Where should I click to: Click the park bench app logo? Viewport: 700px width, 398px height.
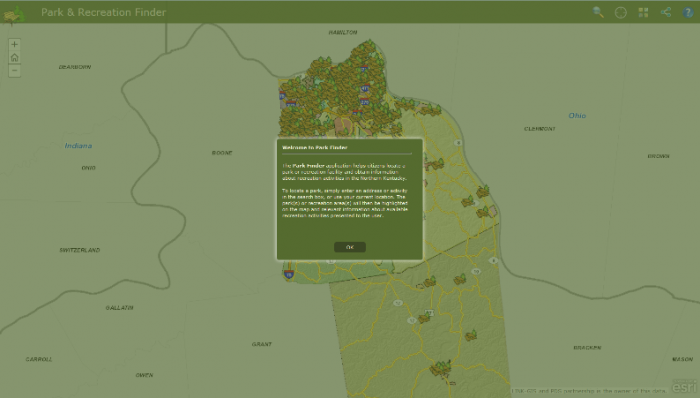[x=14, y=15]
